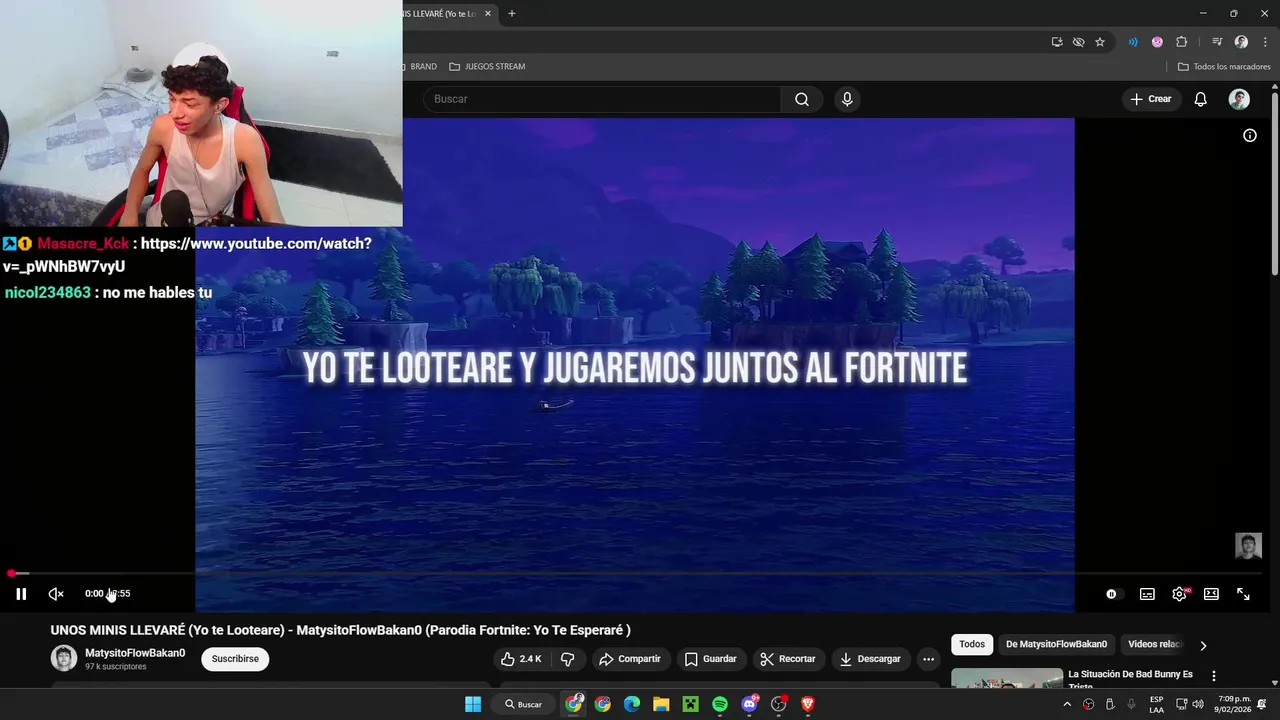Pause the video with the pause button
This screenshot has width=1280, height=720.
tap(21, 594)
